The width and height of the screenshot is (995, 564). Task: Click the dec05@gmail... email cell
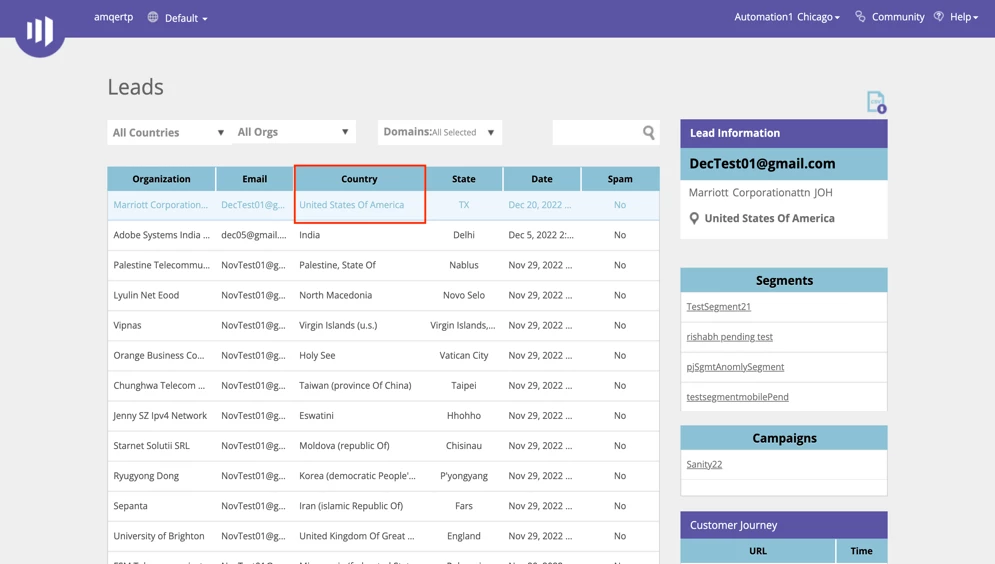point(254,235)
